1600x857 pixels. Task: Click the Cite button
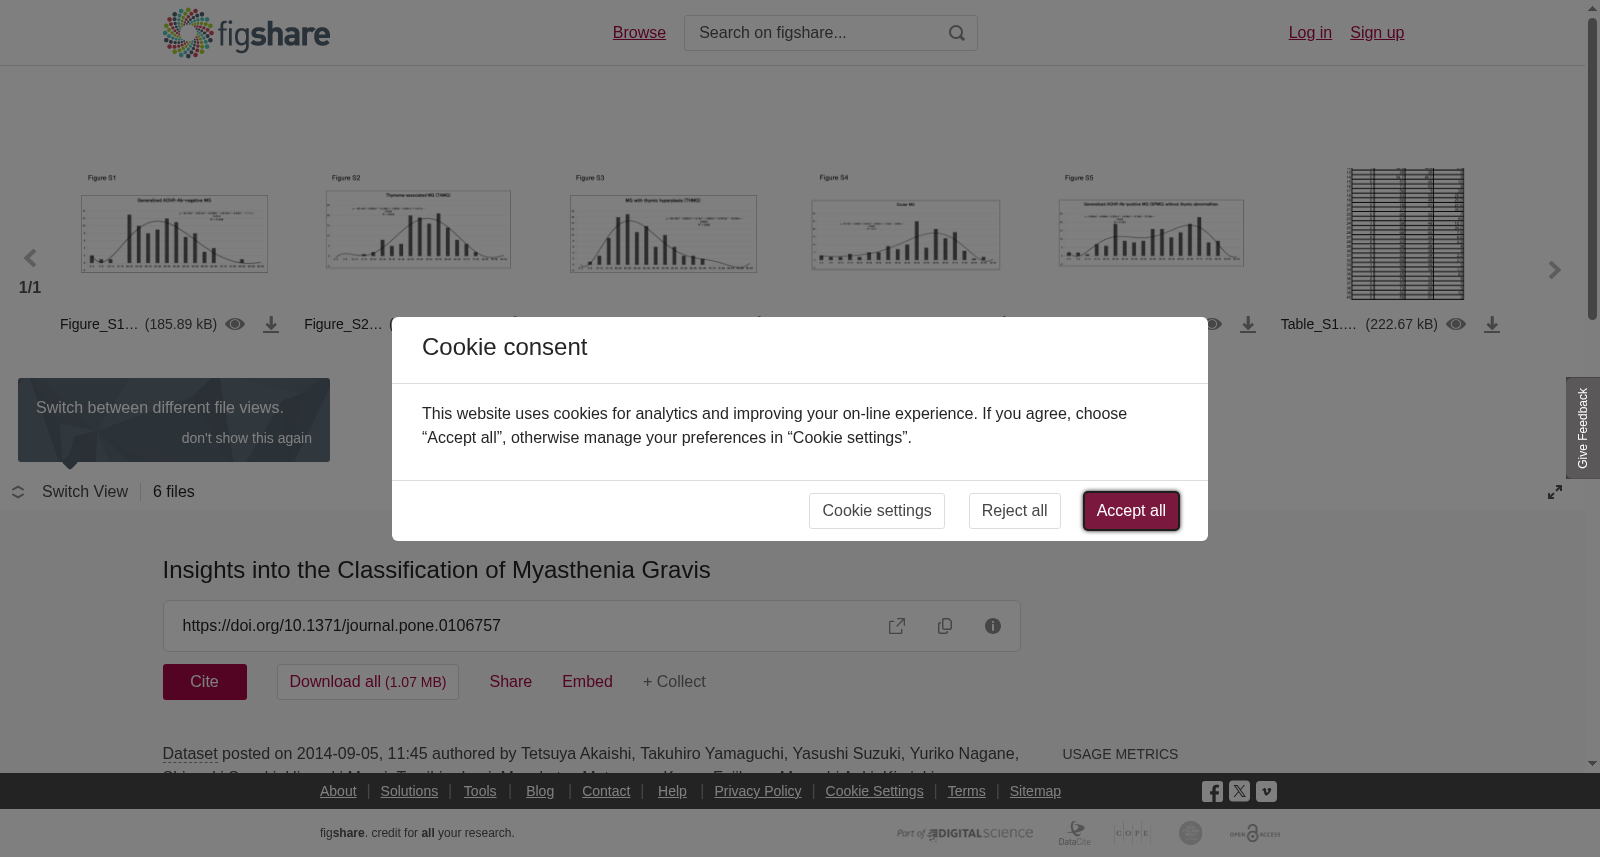(205, 682)
